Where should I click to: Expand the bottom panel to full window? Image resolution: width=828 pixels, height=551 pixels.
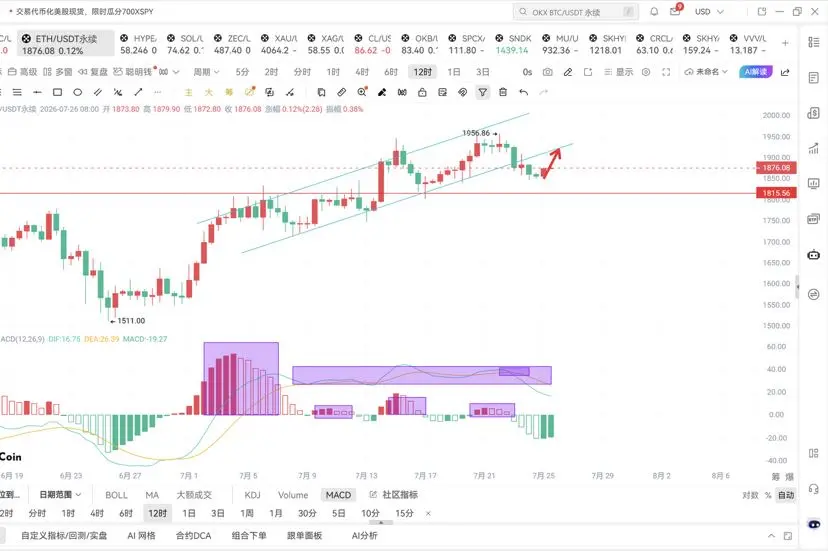point(788,536)
